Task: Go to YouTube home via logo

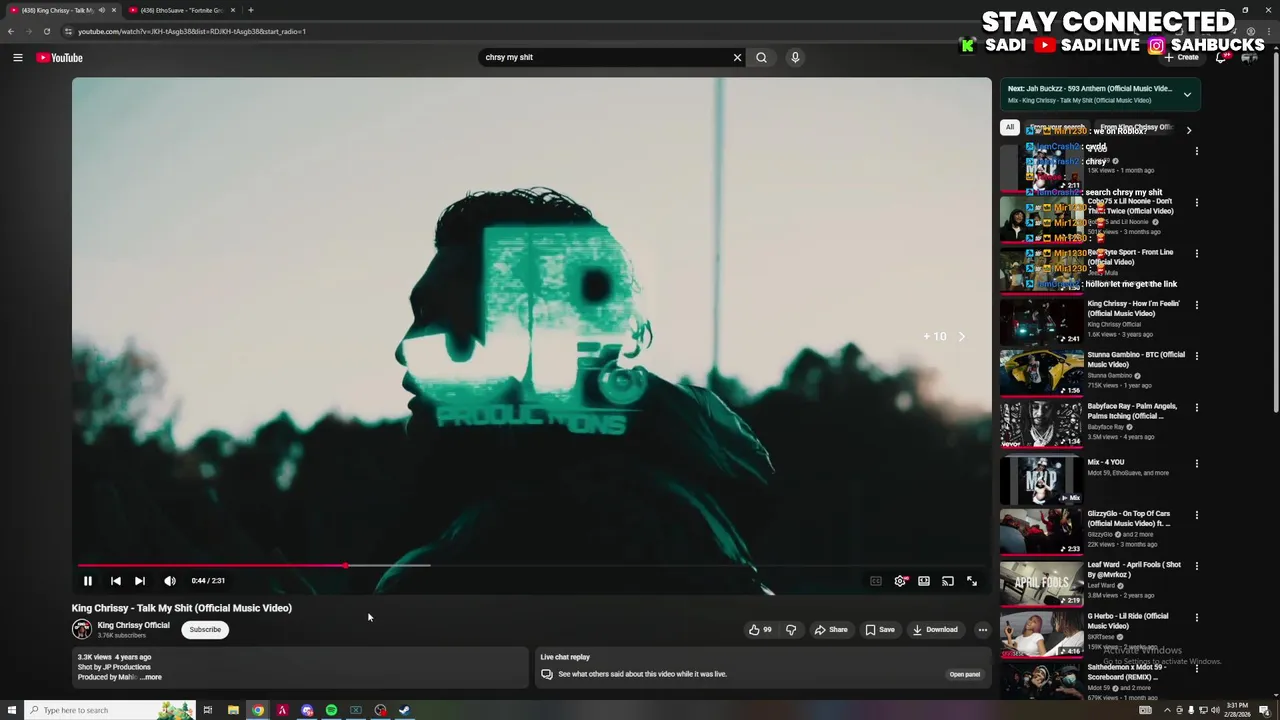Action: click(60, 58)
